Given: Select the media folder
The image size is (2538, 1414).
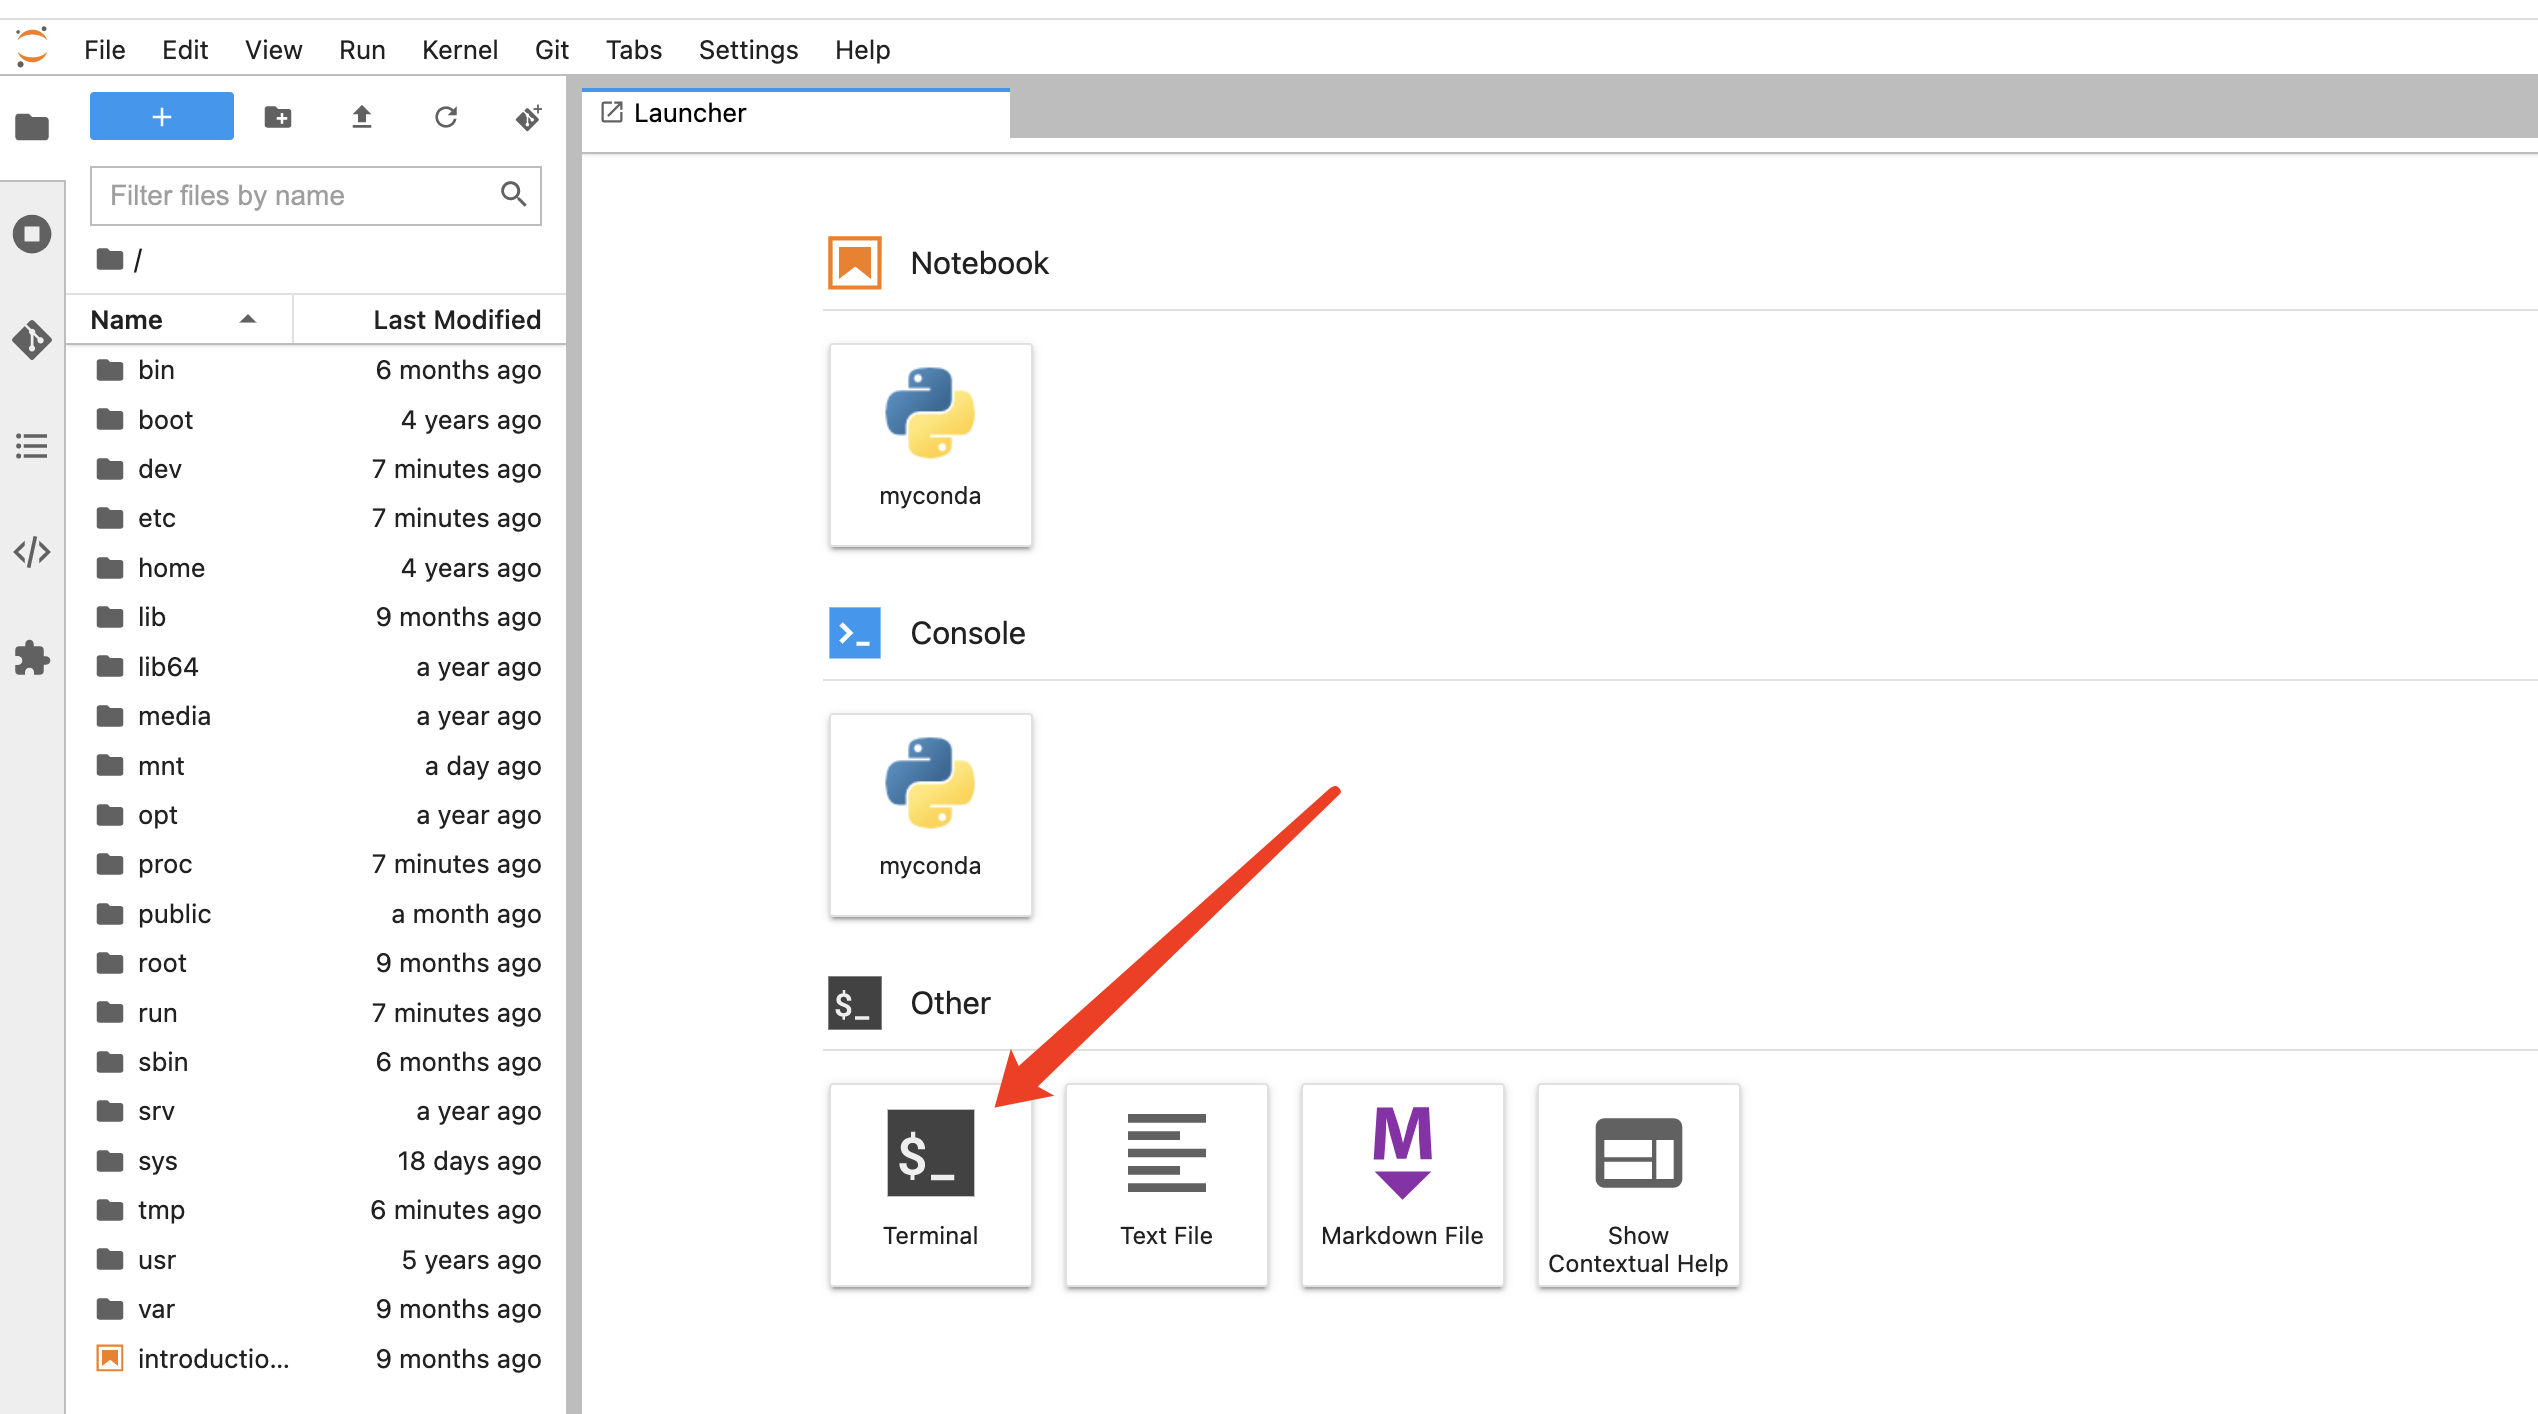Looking at the screenshot, I should (x=316, y=716).
